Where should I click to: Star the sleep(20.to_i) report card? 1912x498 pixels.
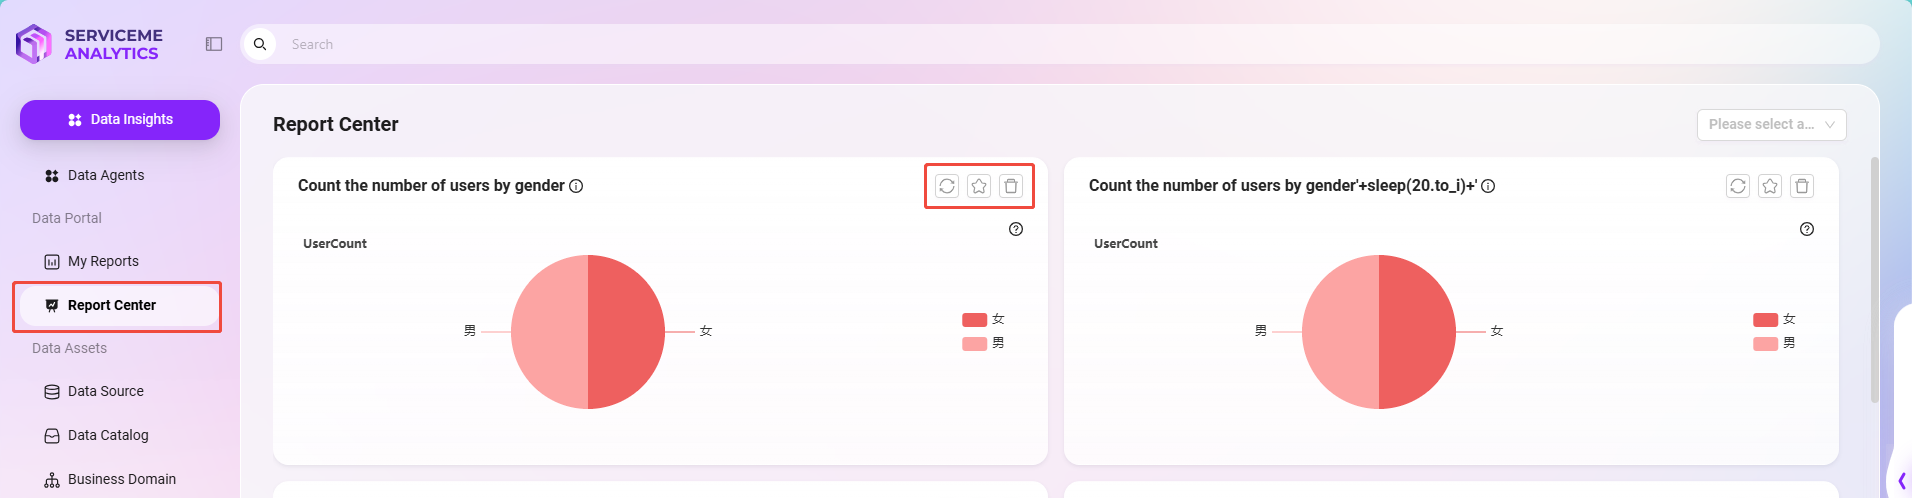(1770, 186)
